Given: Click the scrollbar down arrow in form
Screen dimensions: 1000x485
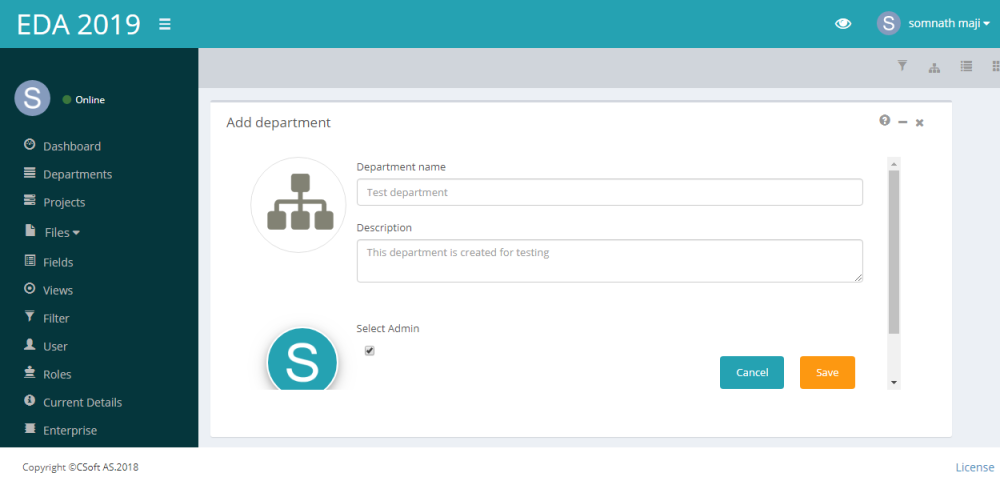Looking at the screenshot, I should click(894, 382).
